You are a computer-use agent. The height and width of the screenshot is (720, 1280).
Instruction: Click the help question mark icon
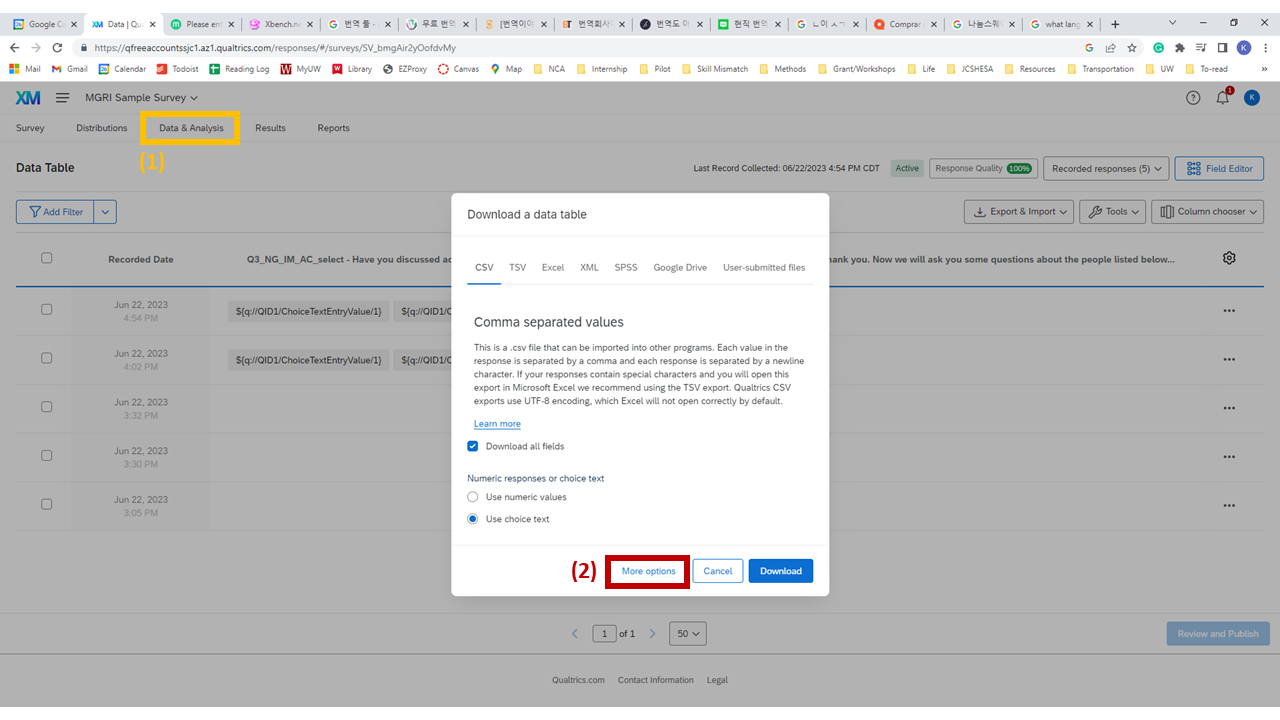tap(1193, 97)
